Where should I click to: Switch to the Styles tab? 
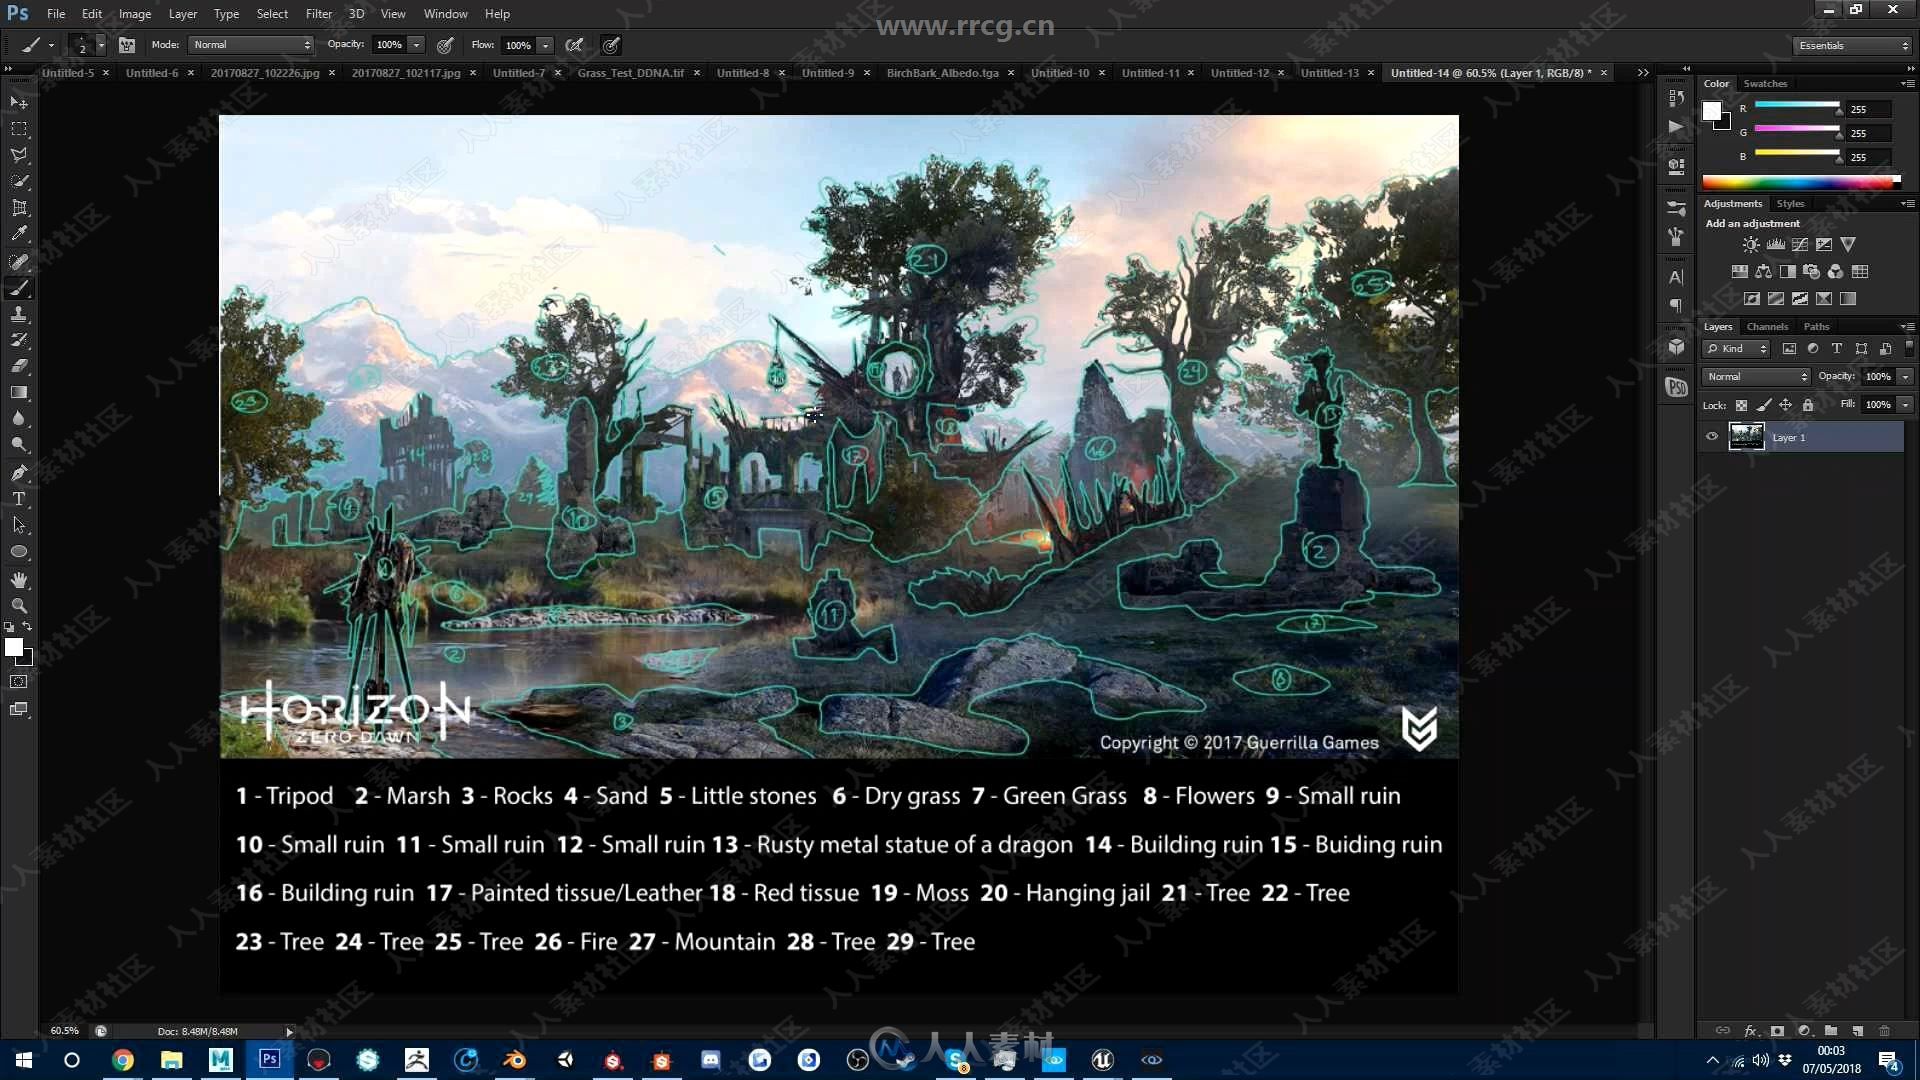point(1790,204)
